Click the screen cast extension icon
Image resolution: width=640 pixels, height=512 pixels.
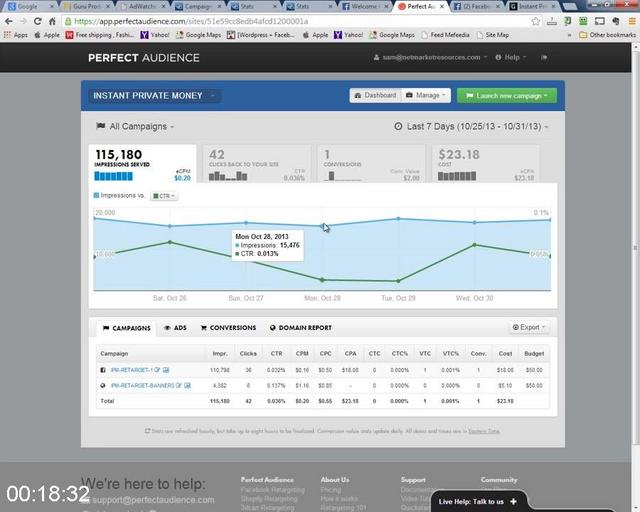pos(600,21)
